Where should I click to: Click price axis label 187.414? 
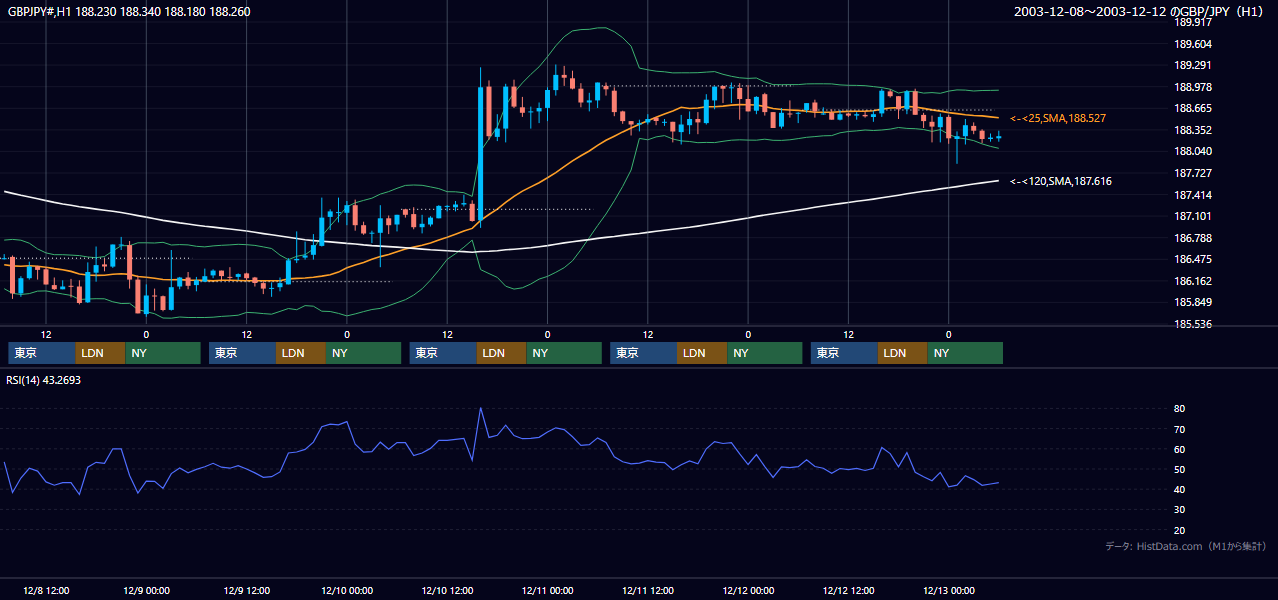tap(1195, 195)
